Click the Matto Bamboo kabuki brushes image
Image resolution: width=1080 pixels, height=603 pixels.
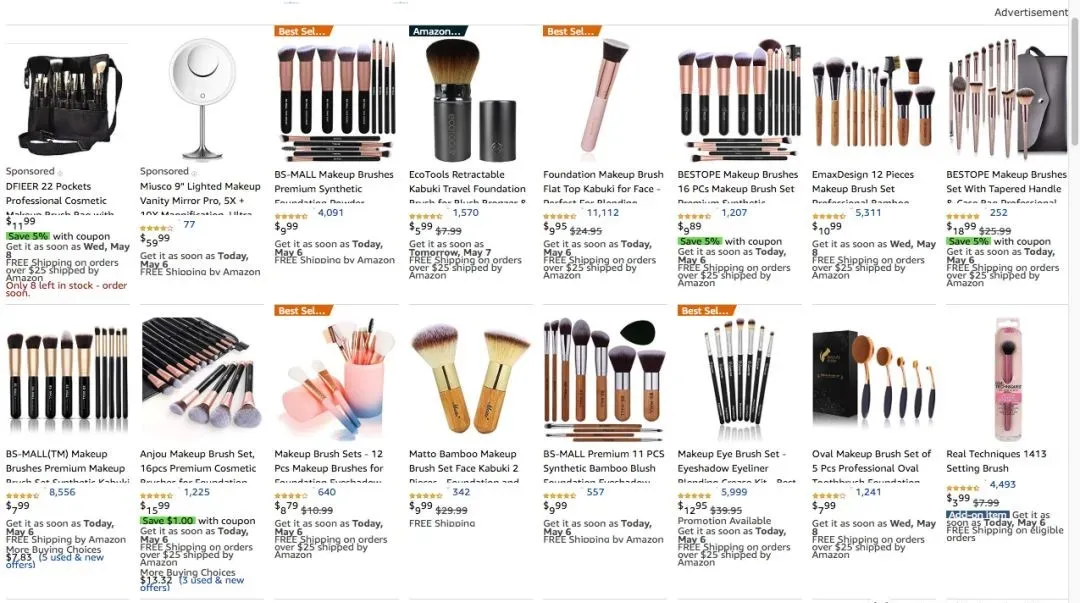[468, 378]
